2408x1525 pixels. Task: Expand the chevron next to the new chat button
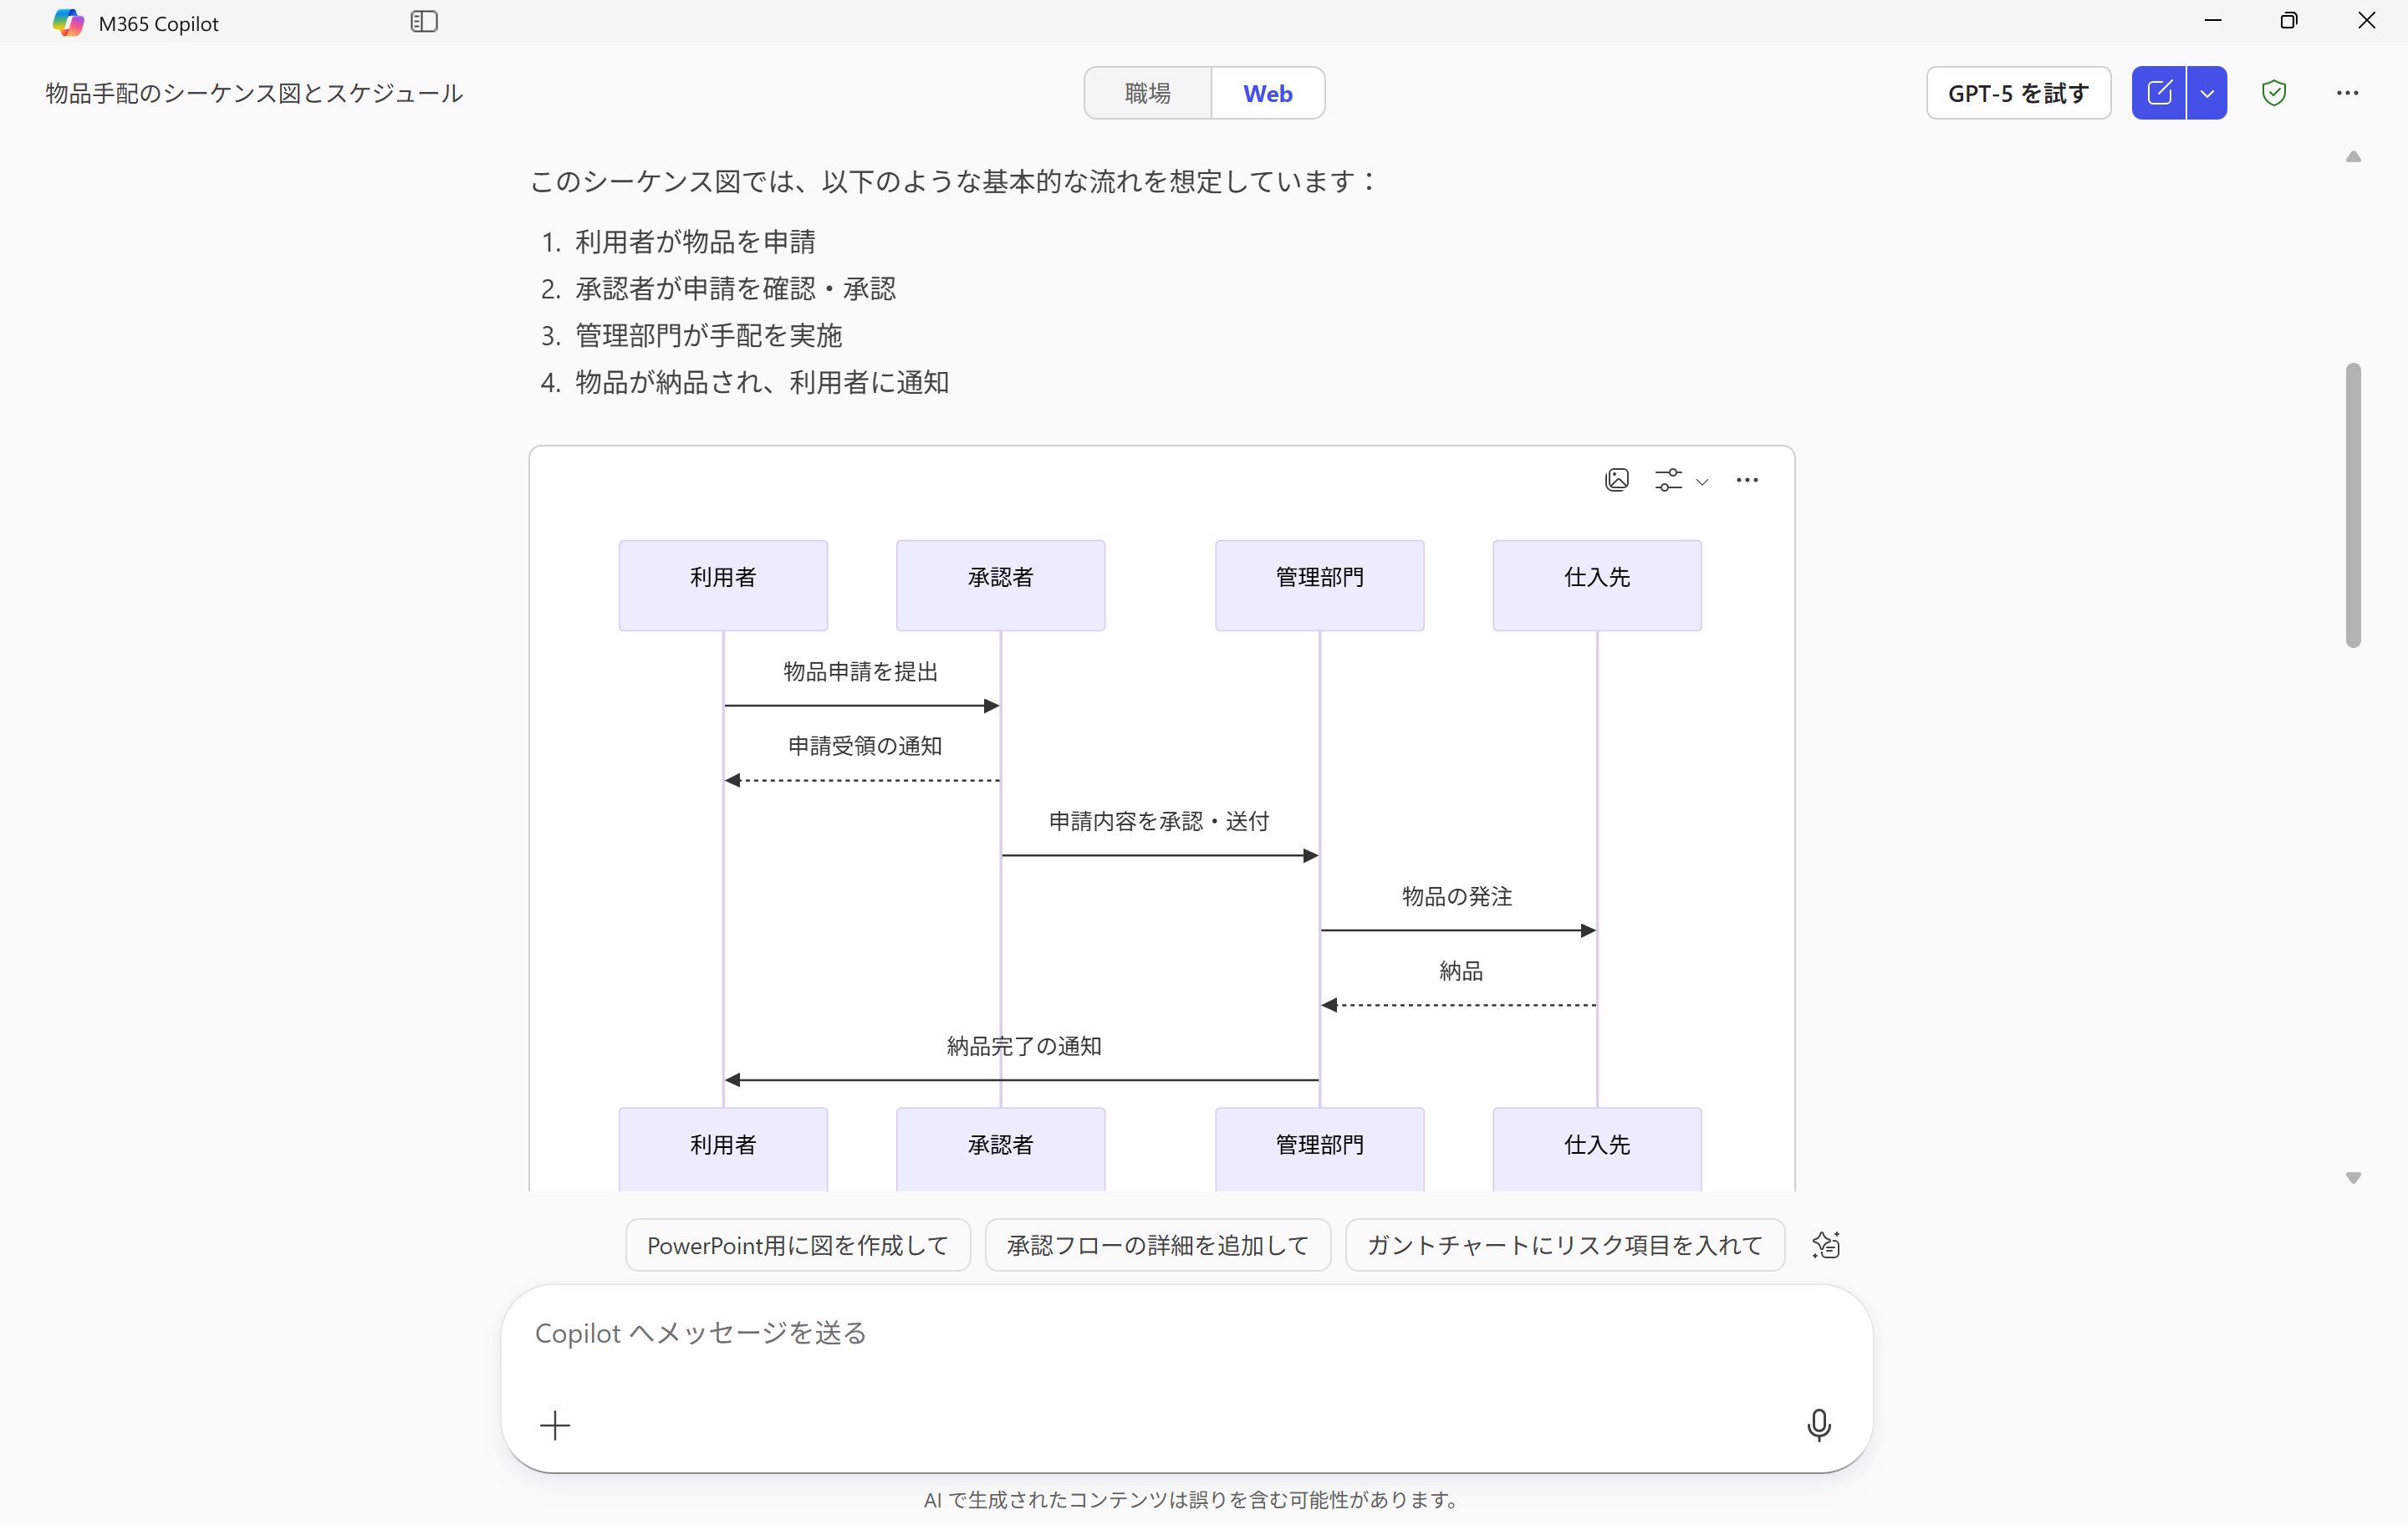click(x=2208, y=92)
